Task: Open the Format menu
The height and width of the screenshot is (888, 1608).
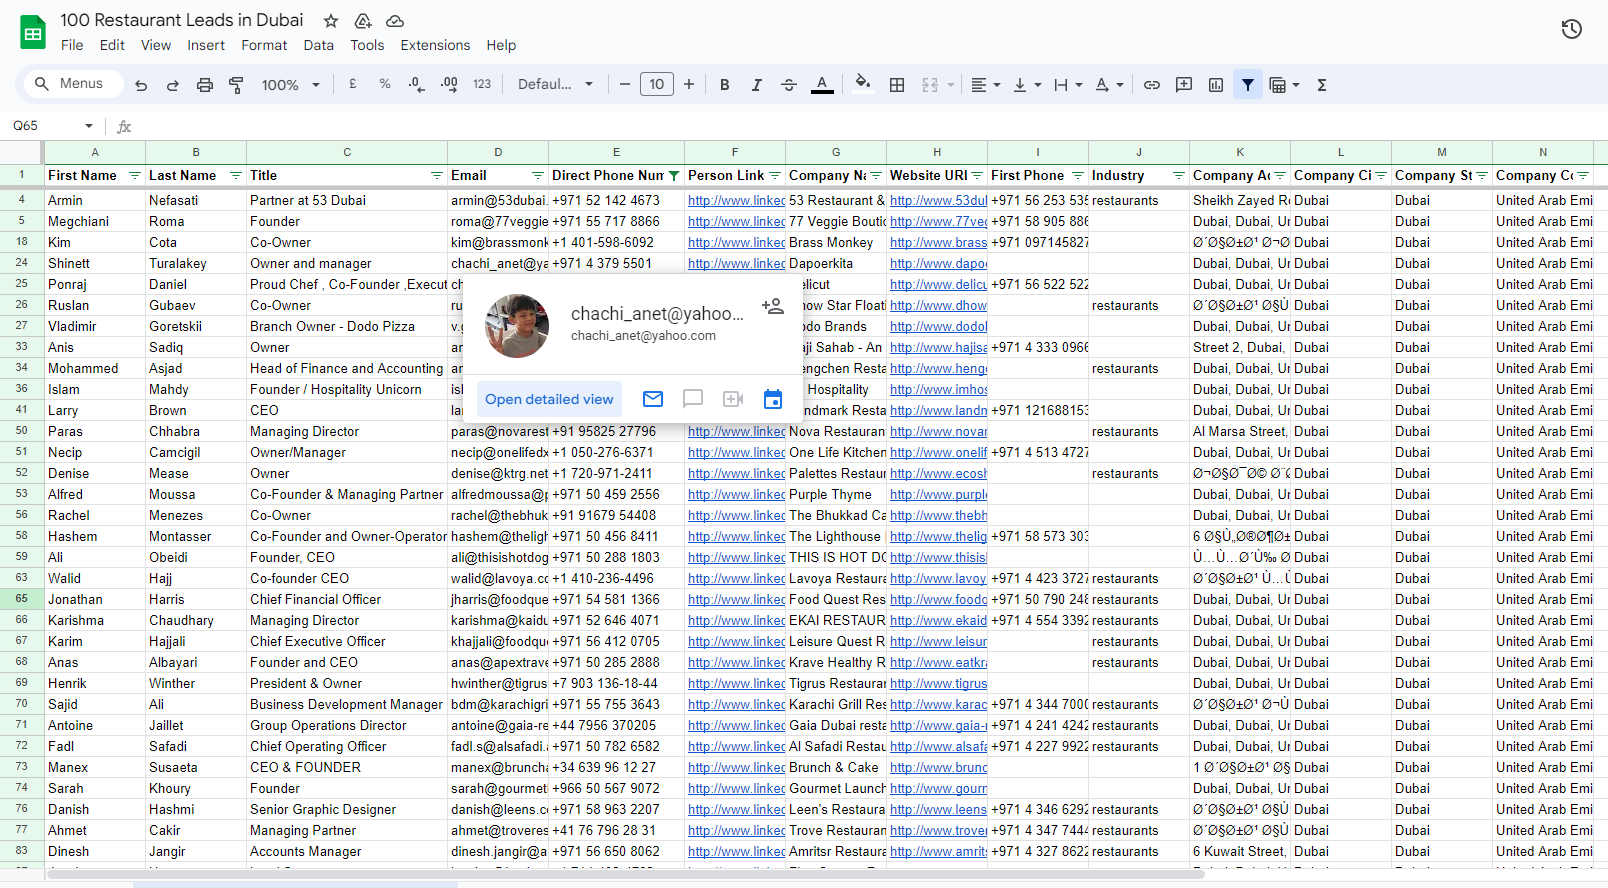Action: point(264,45)
